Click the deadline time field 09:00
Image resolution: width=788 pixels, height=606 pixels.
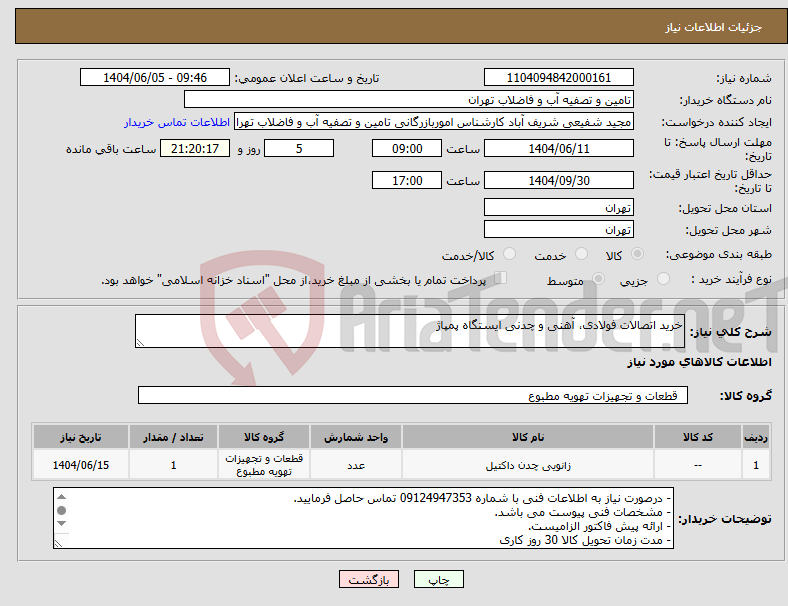pyautogui.click(x=407, y=149)
